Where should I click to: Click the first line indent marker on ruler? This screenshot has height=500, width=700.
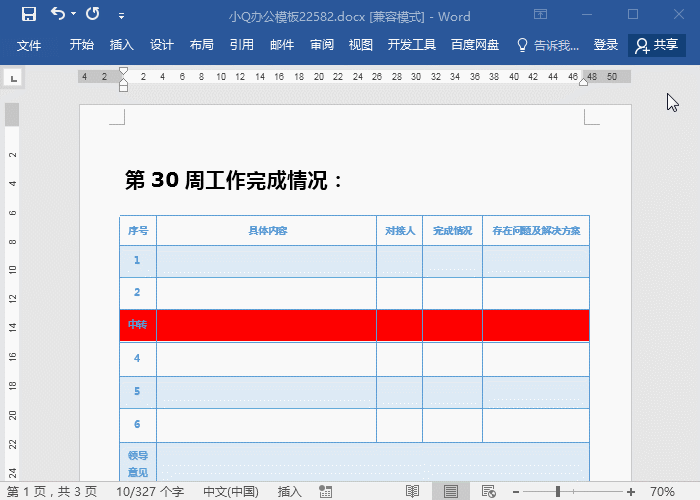124,71
